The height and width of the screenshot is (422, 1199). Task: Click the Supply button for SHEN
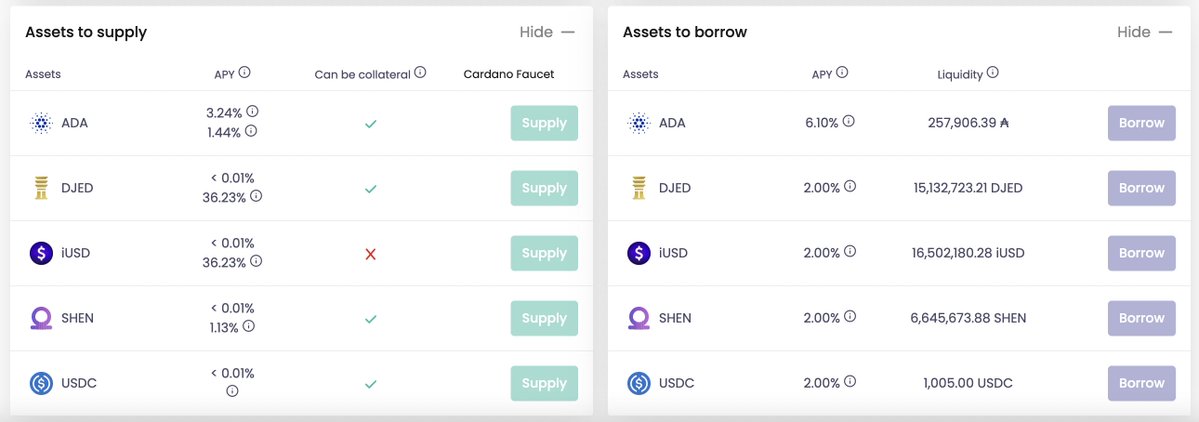(544, 318)
